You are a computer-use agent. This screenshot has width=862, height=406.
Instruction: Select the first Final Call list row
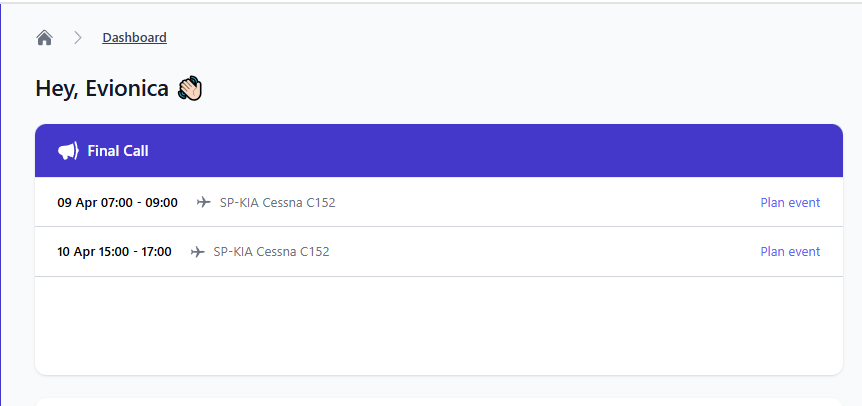click(x=439, y=202)
